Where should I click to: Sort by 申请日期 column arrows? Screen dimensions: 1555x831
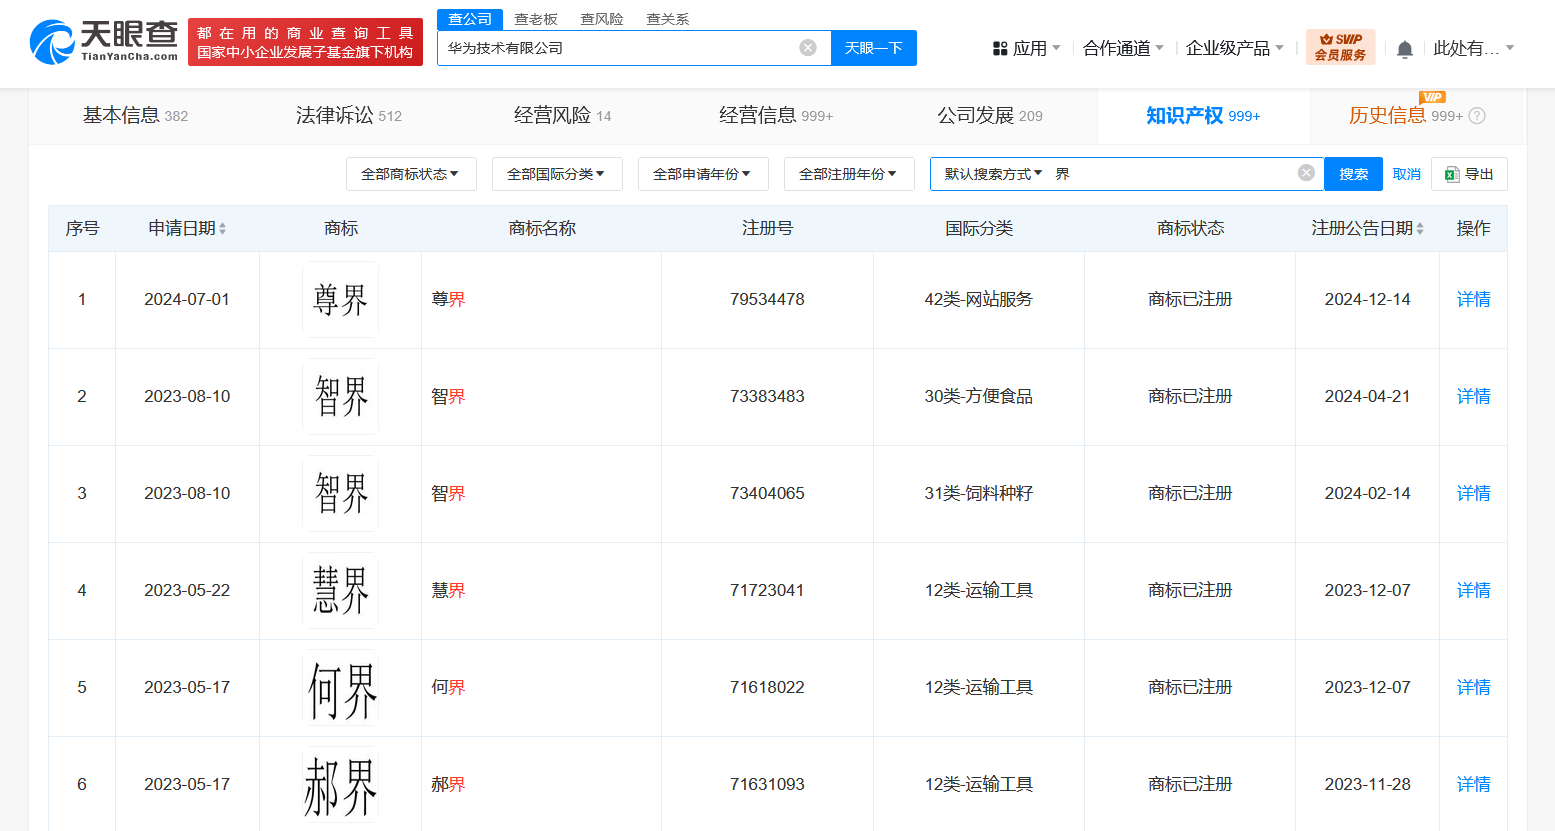pos(222,229)
